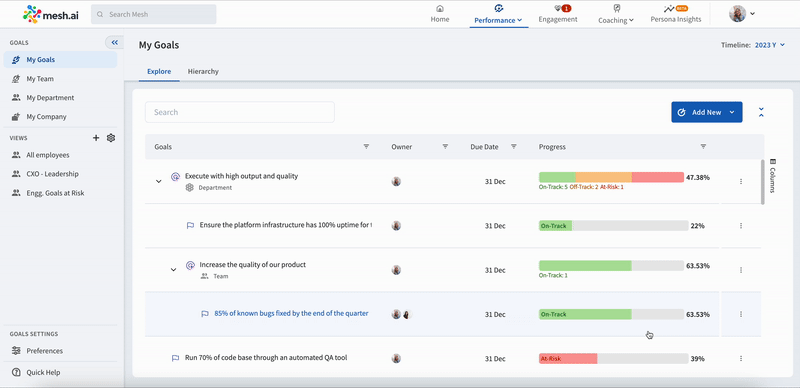The height and width of the screenshot is (388, 800).
Task: Click the Add New dropdown arrow
Action: (x=732, y=112)
